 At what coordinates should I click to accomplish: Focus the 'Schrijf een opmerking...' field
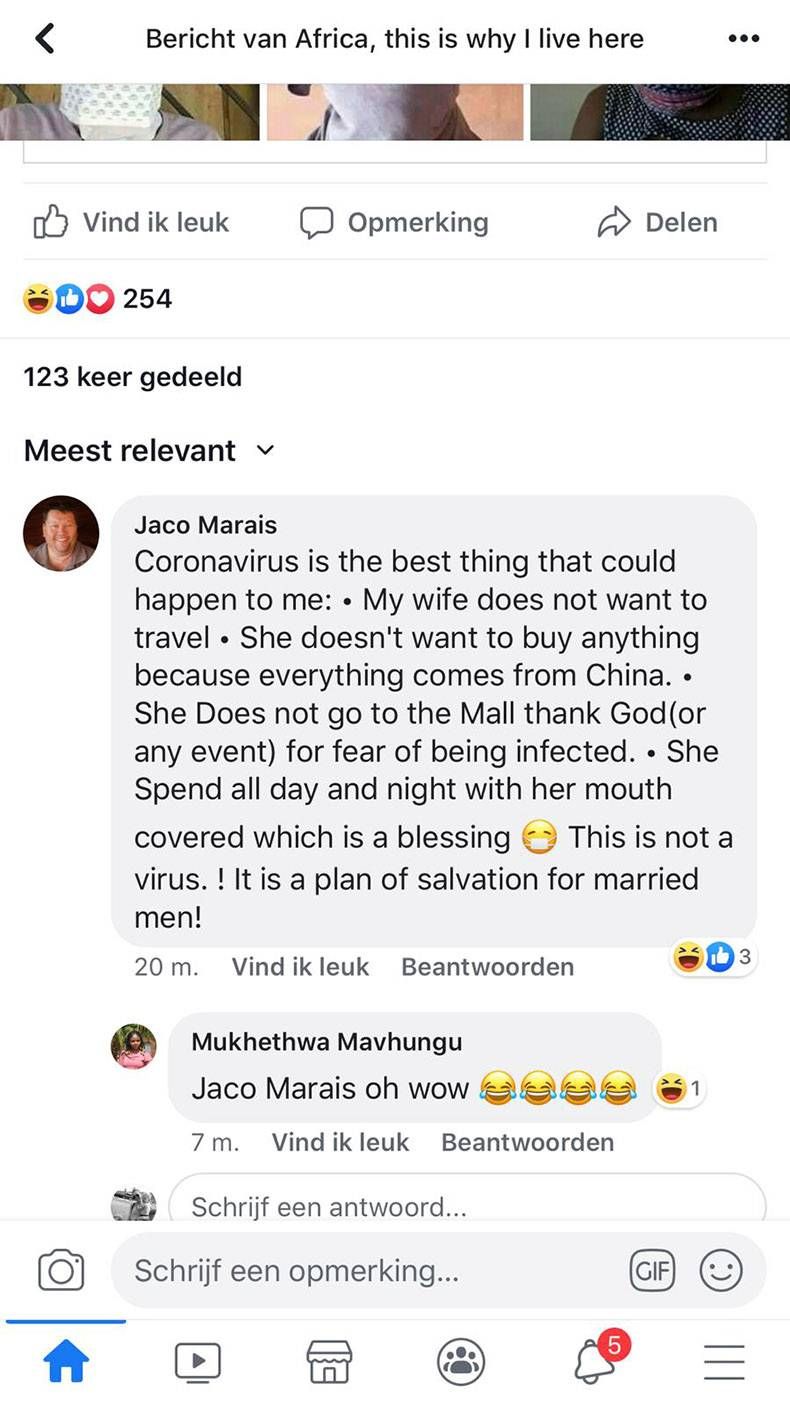[x=360, y=1271]
